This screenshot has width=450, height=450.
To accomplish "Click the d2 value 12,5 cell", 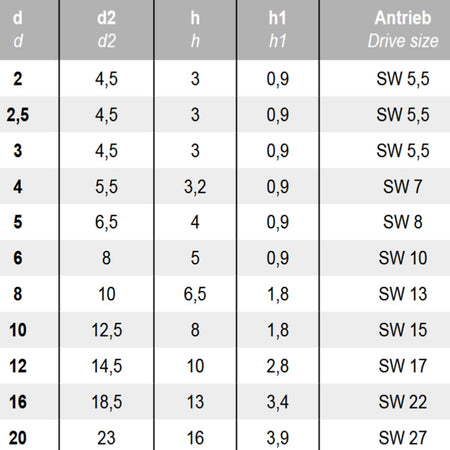I will click(x=107, y=330).
